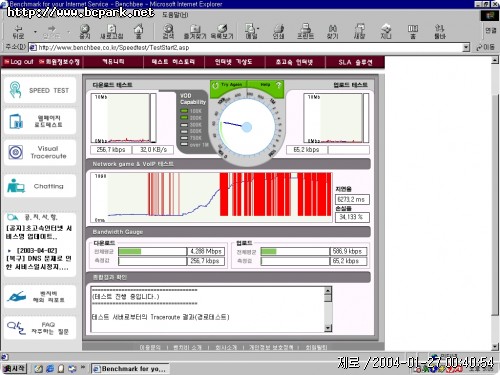500x375 pixels.
Task: Click the 65.2 kbps upload value under graph
Action: (x=307, y=150)
